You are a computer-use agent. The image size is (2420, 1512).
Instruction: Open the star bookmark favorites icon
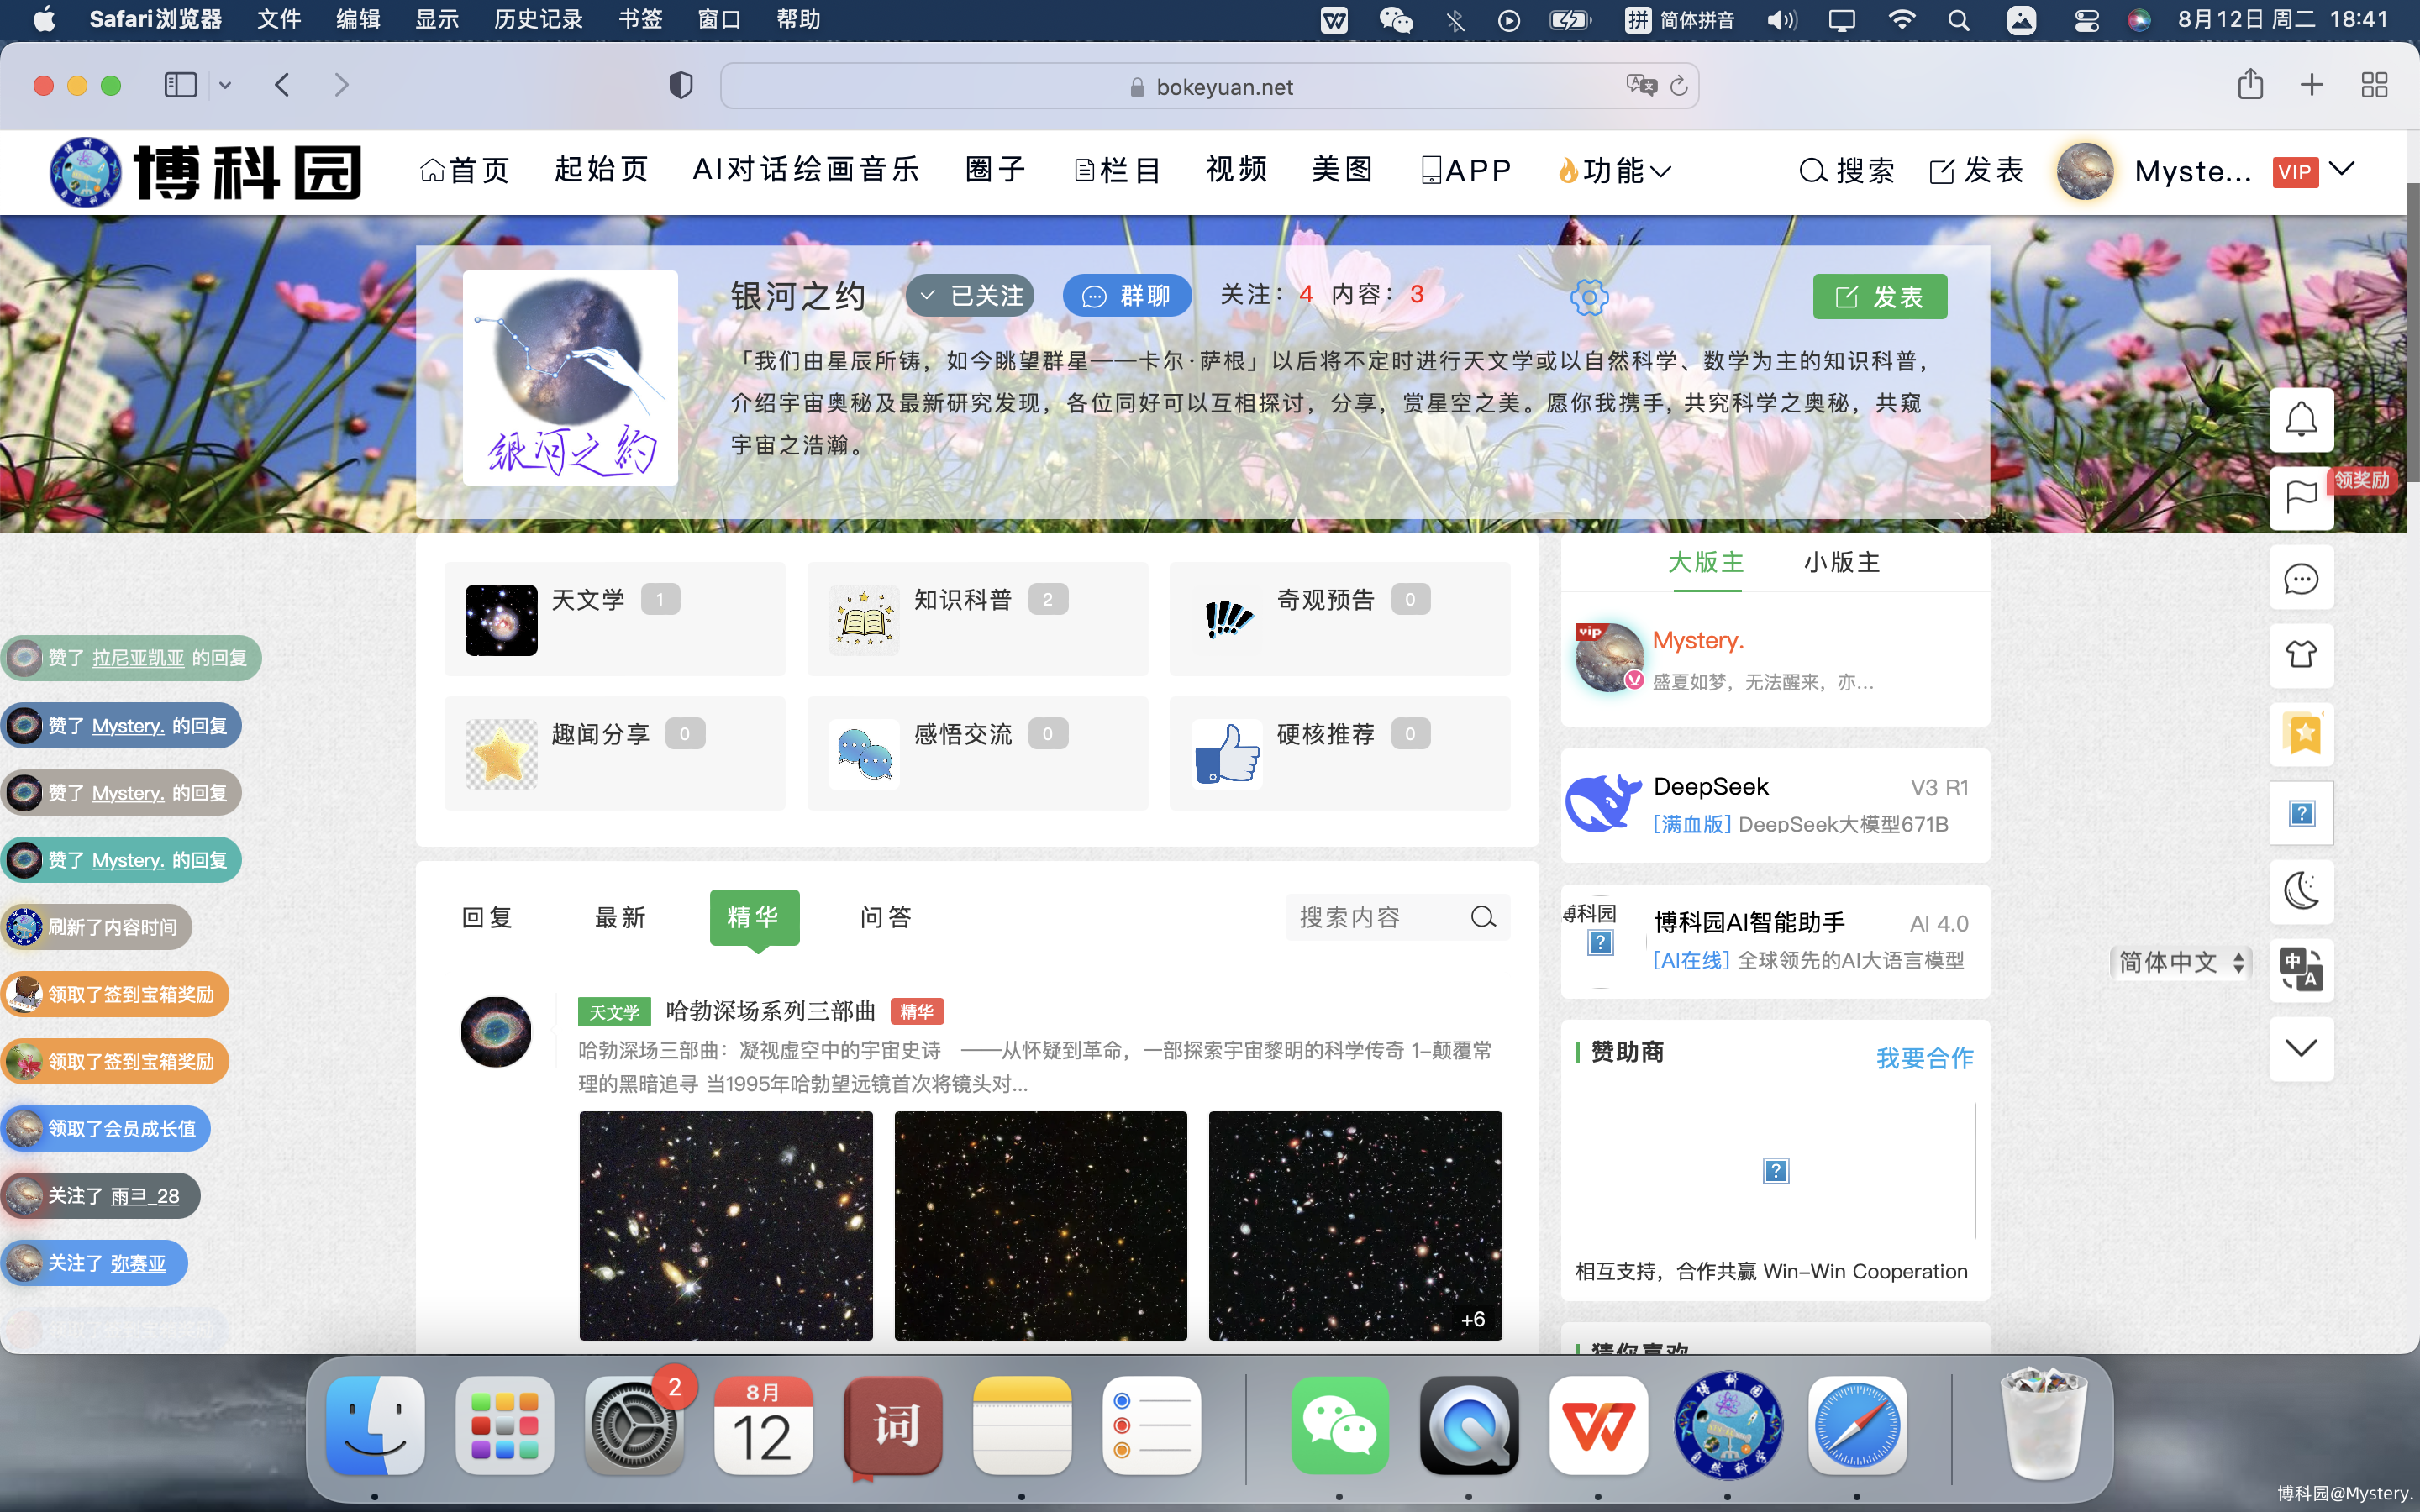[2301, 734]
